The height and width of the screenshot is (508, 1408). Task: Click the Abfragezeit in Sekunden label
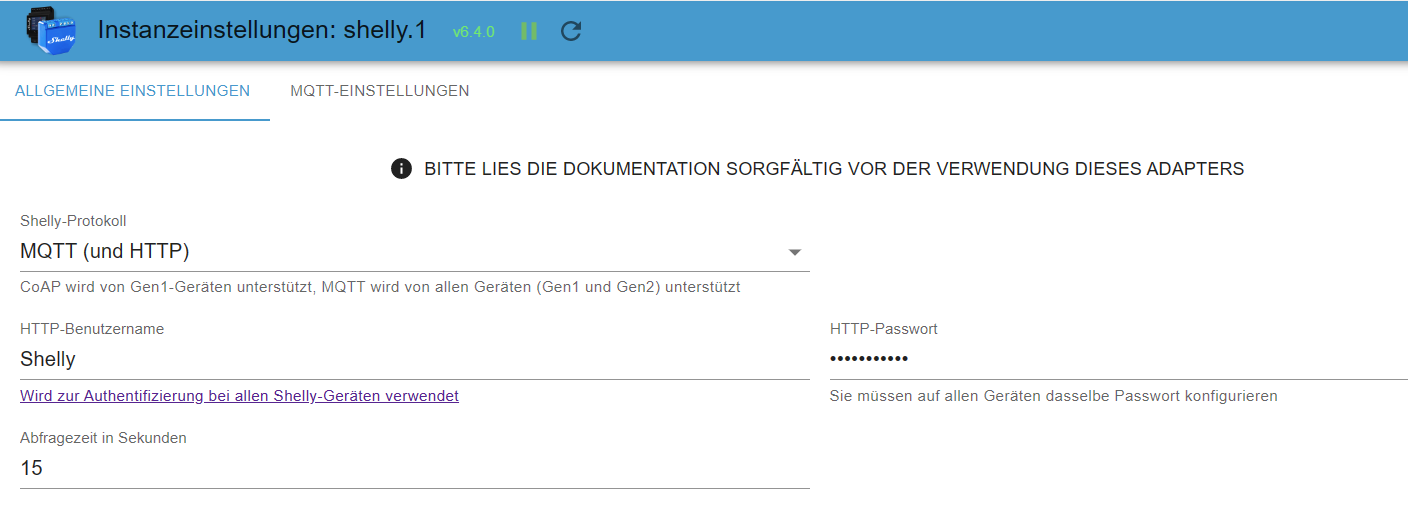coord(103,438)
